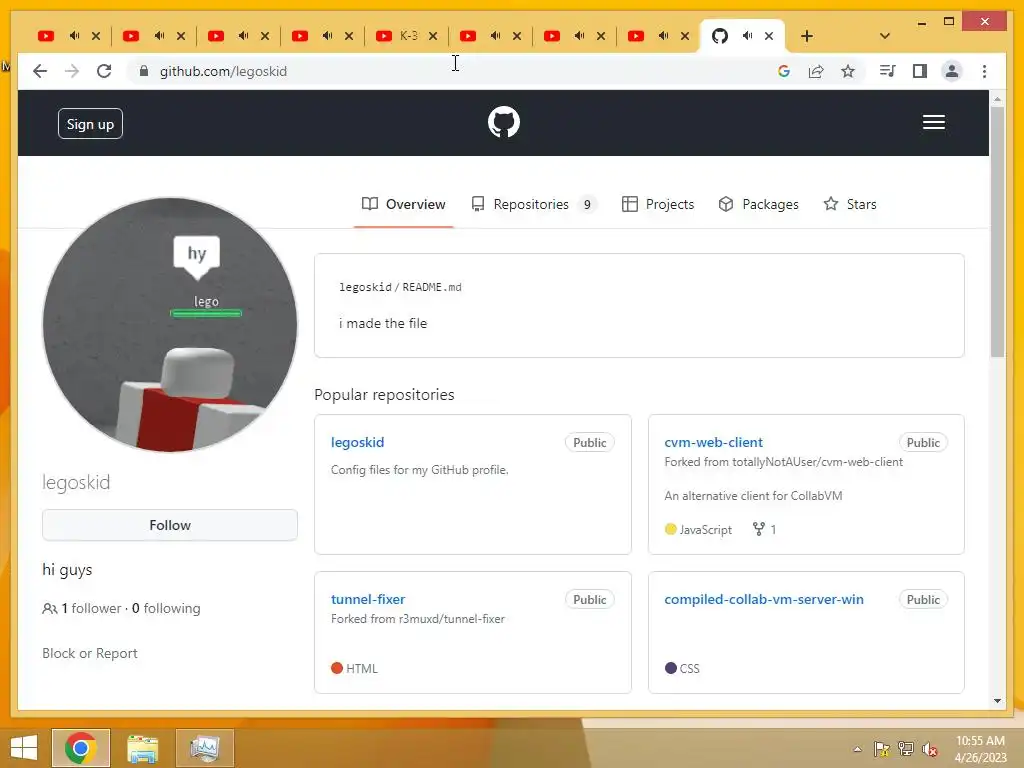Share this page via share icon
Screen dimensions: 1024x768
click(x=816, y=71)
